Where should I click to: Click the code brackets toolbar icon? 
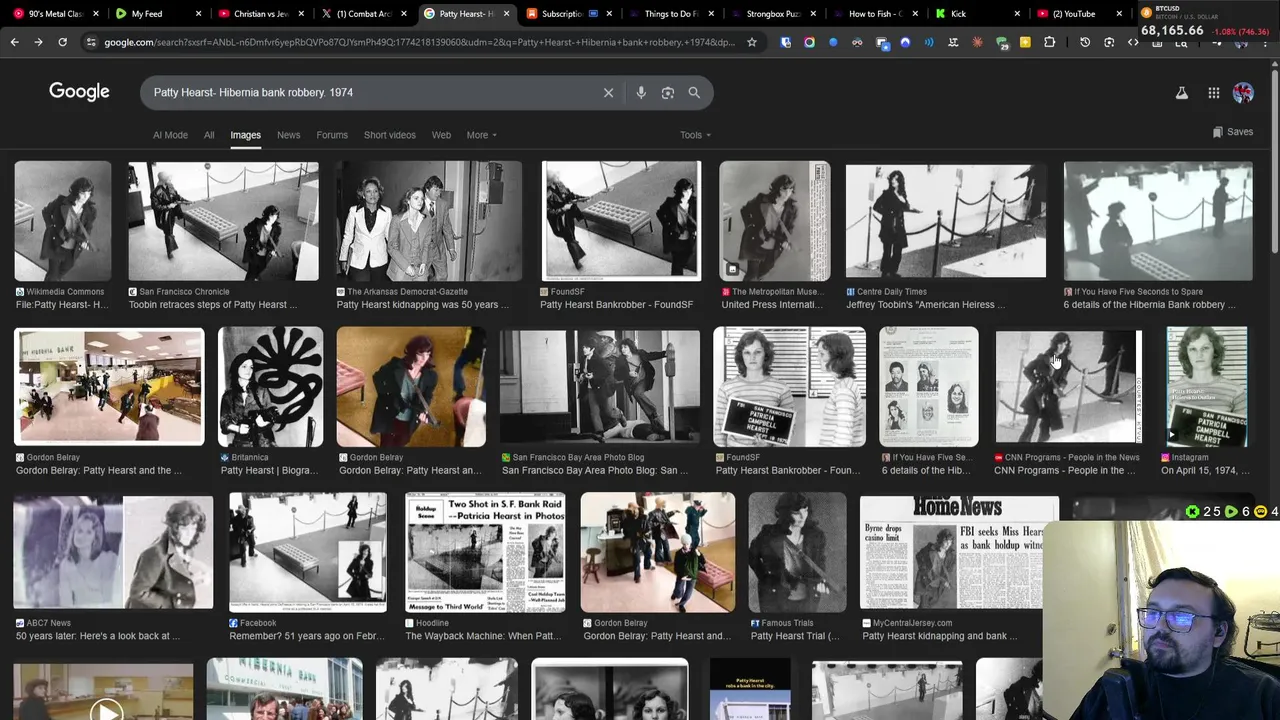click(1133, 42)
